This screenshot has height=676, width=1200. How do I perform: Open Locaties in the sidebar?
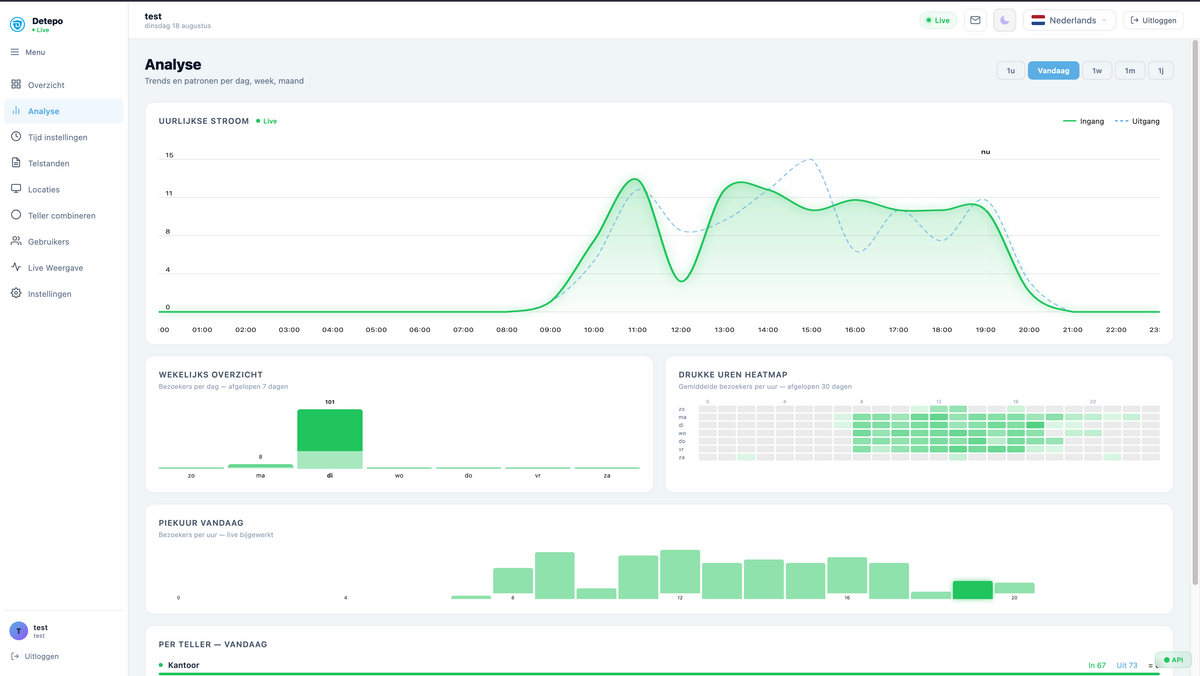tap(64, 189)
